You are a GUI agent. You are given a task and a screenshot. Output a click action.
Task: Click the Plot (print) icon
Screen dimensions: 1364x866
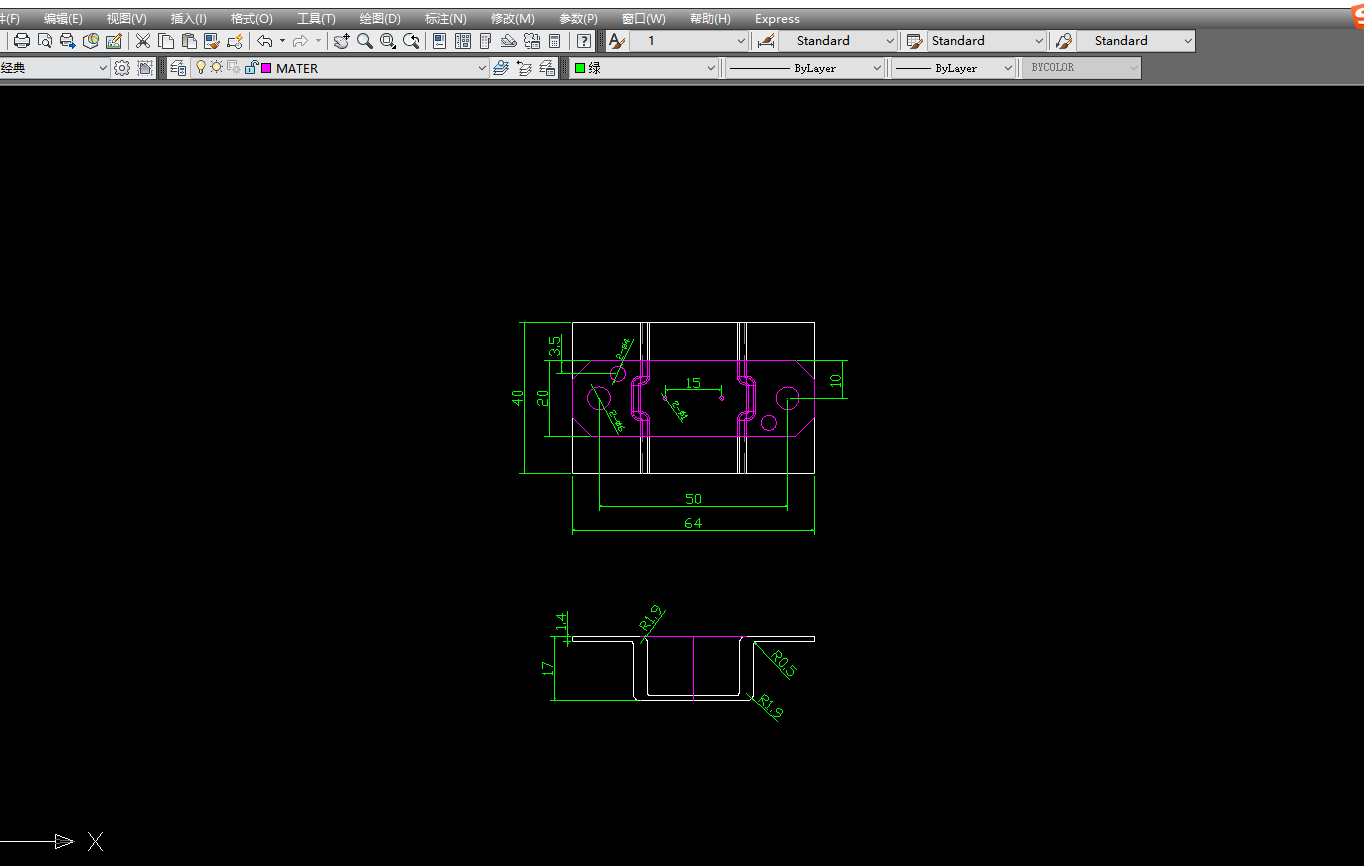21,41
